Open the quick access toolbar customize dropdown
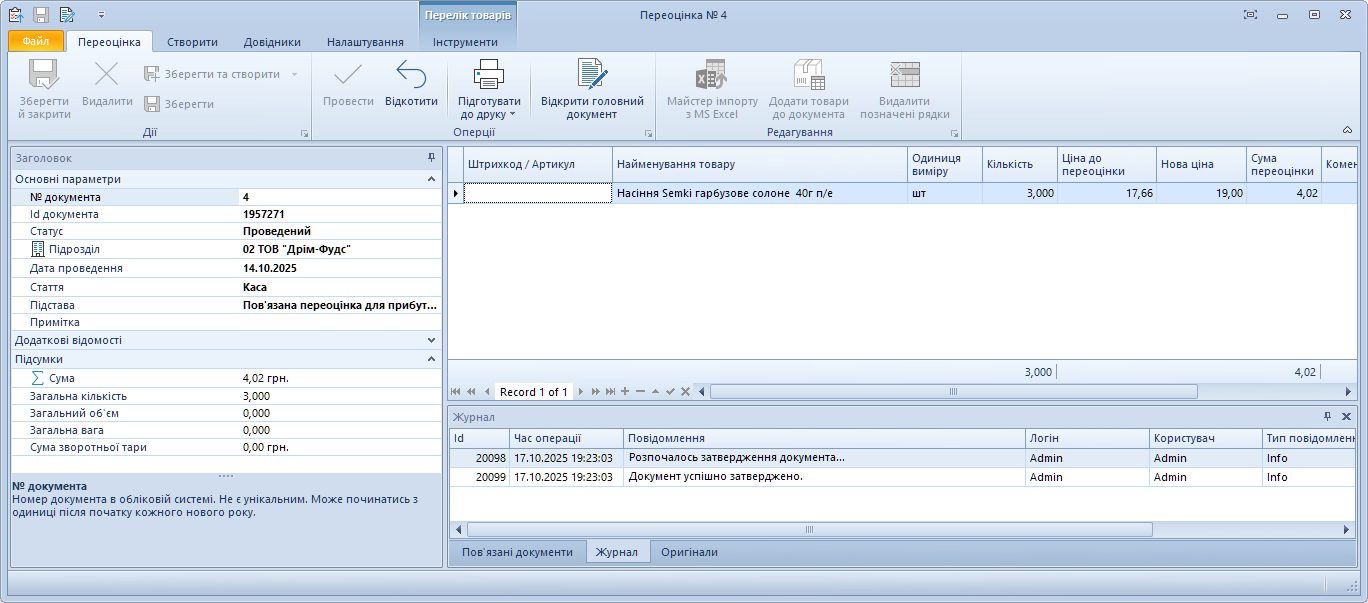1368x603 pixels. coord(101,16)
